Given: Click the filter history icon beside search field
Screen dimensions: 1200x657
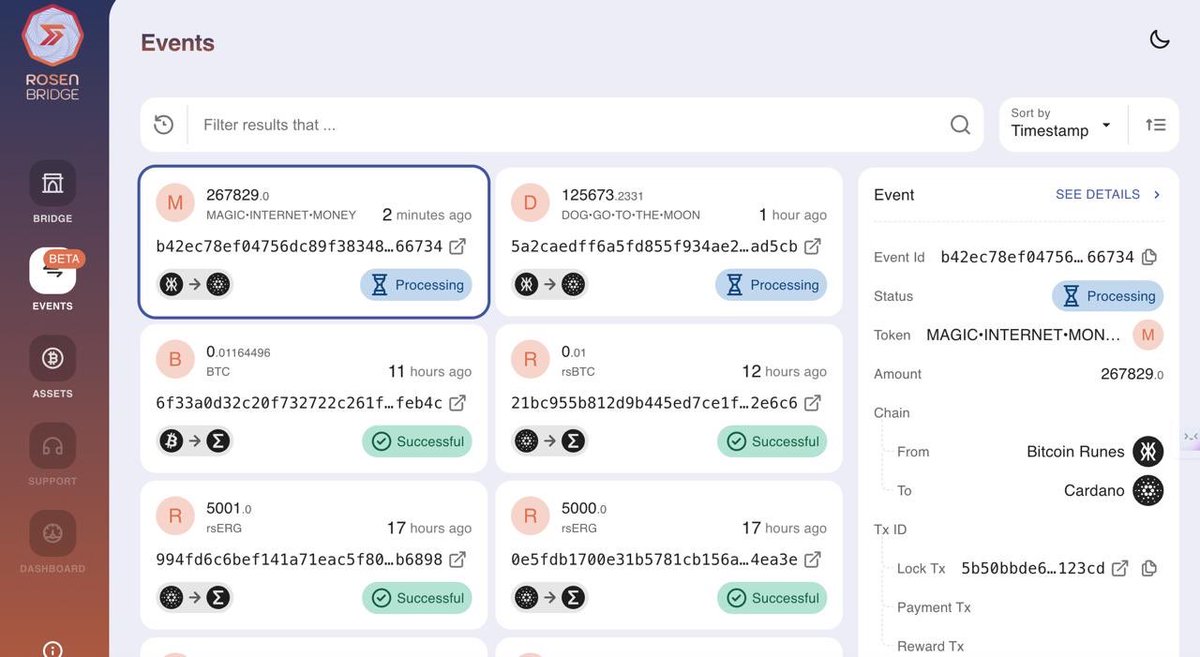Looking at the screenshot, I should point(163,124).
